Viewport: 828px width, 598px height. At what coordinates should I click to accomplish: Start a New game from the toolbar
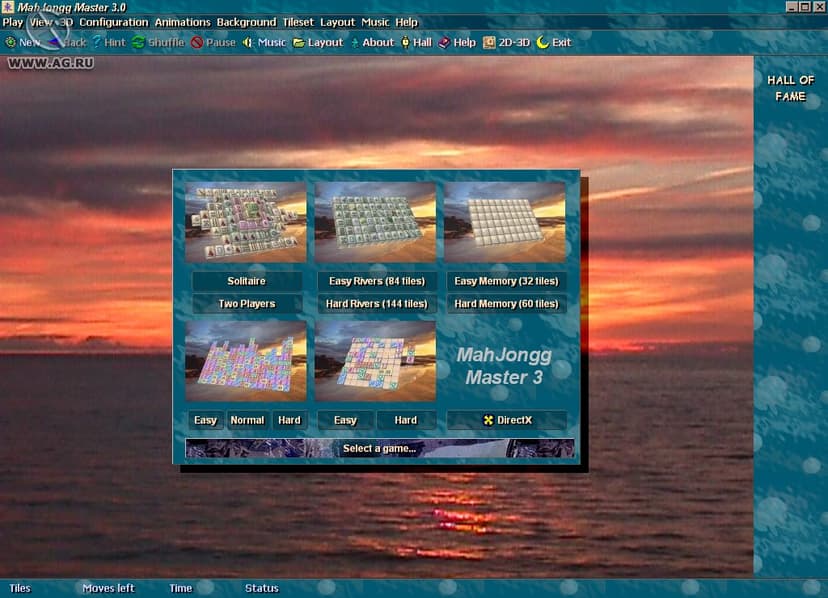click(x=23, y=42)
